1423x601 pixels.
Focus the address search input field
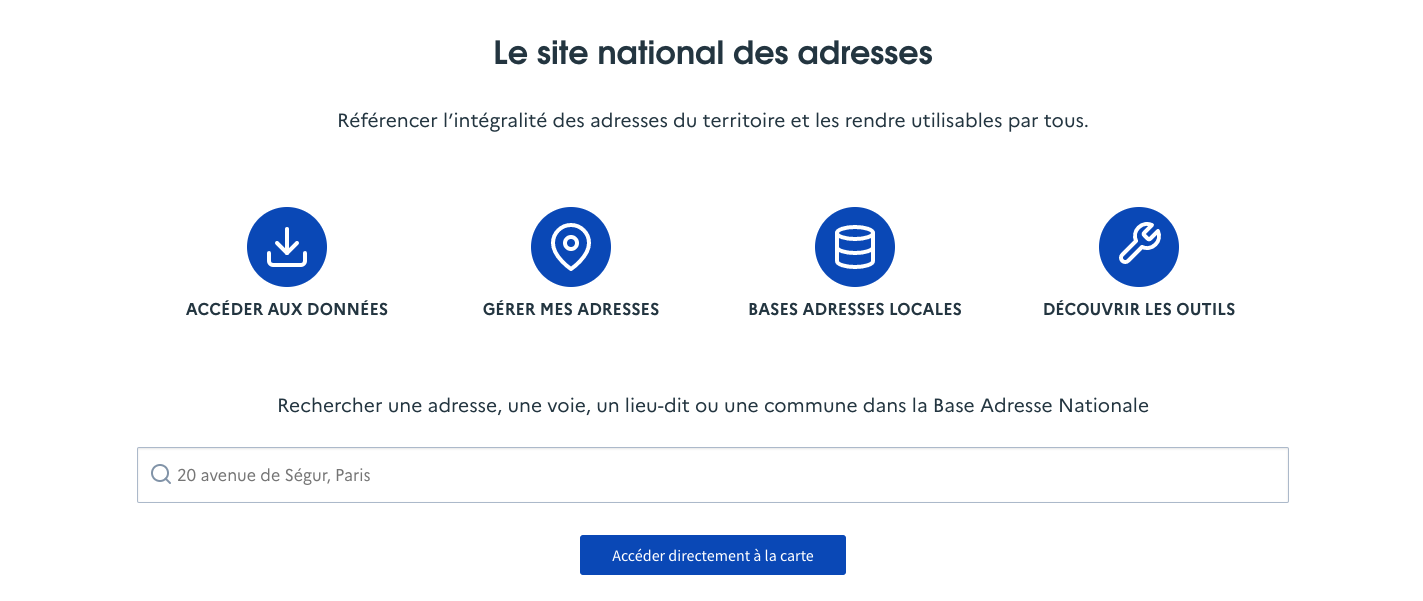point(712,475)
